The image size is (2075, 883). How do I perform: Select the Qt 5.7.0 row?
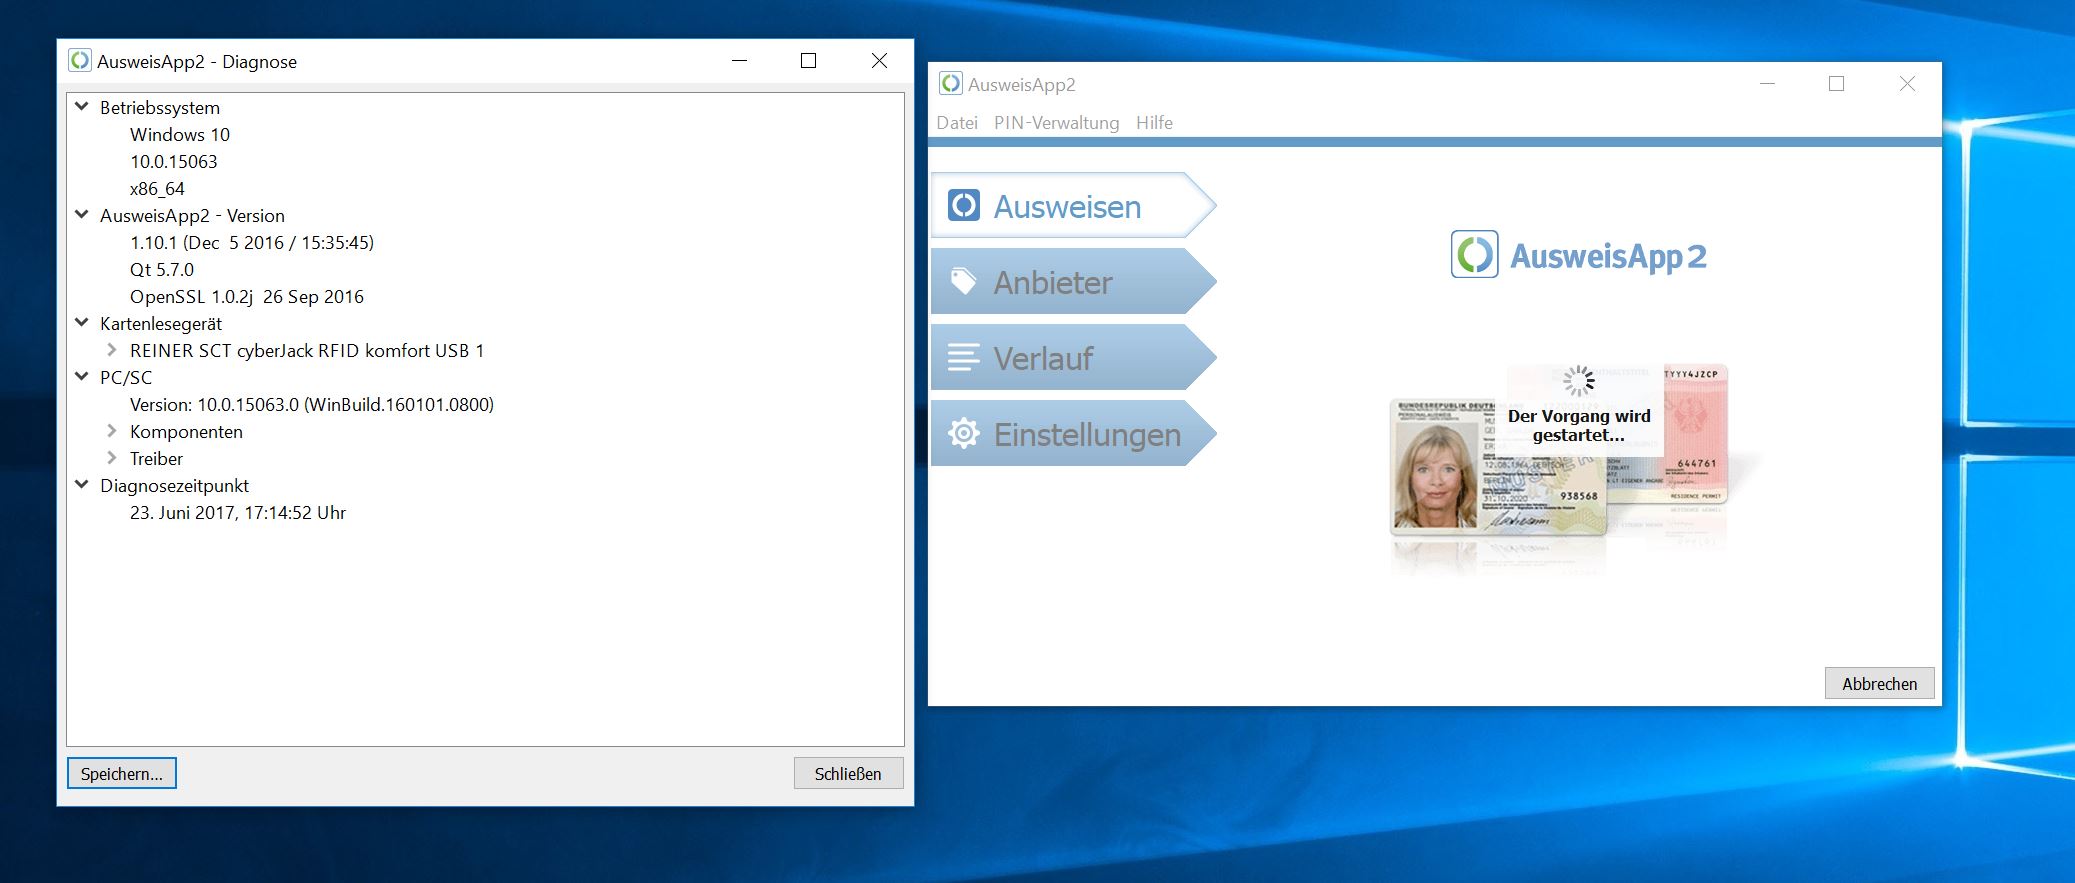(x=162, y=269)
